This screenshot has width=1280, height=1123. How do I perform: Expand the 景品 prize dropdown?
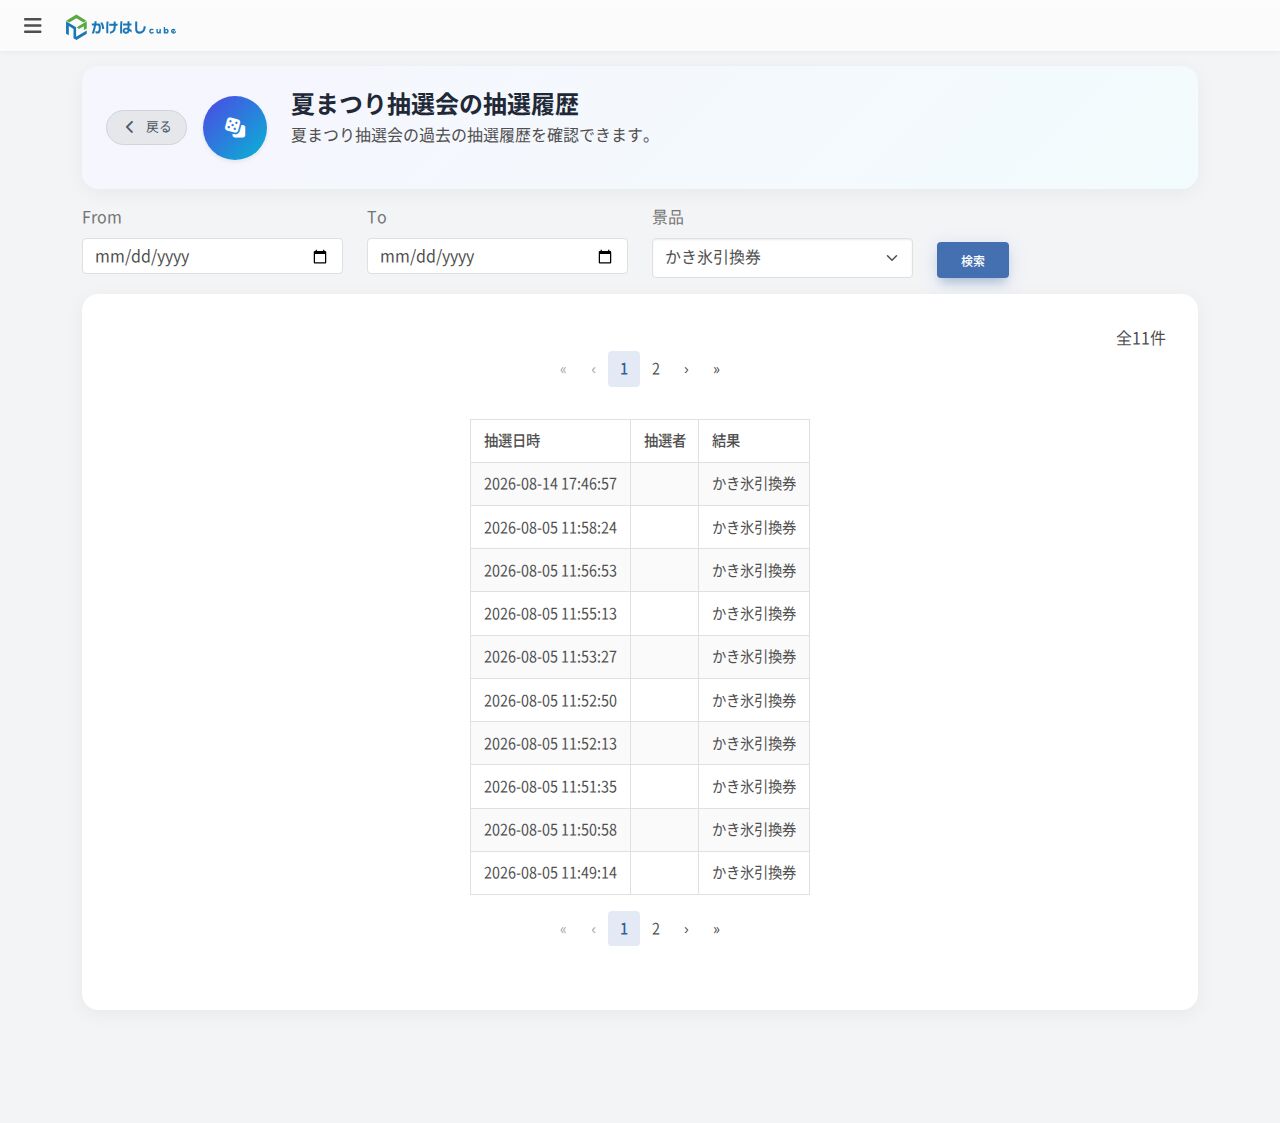click(x=782, y=258)
